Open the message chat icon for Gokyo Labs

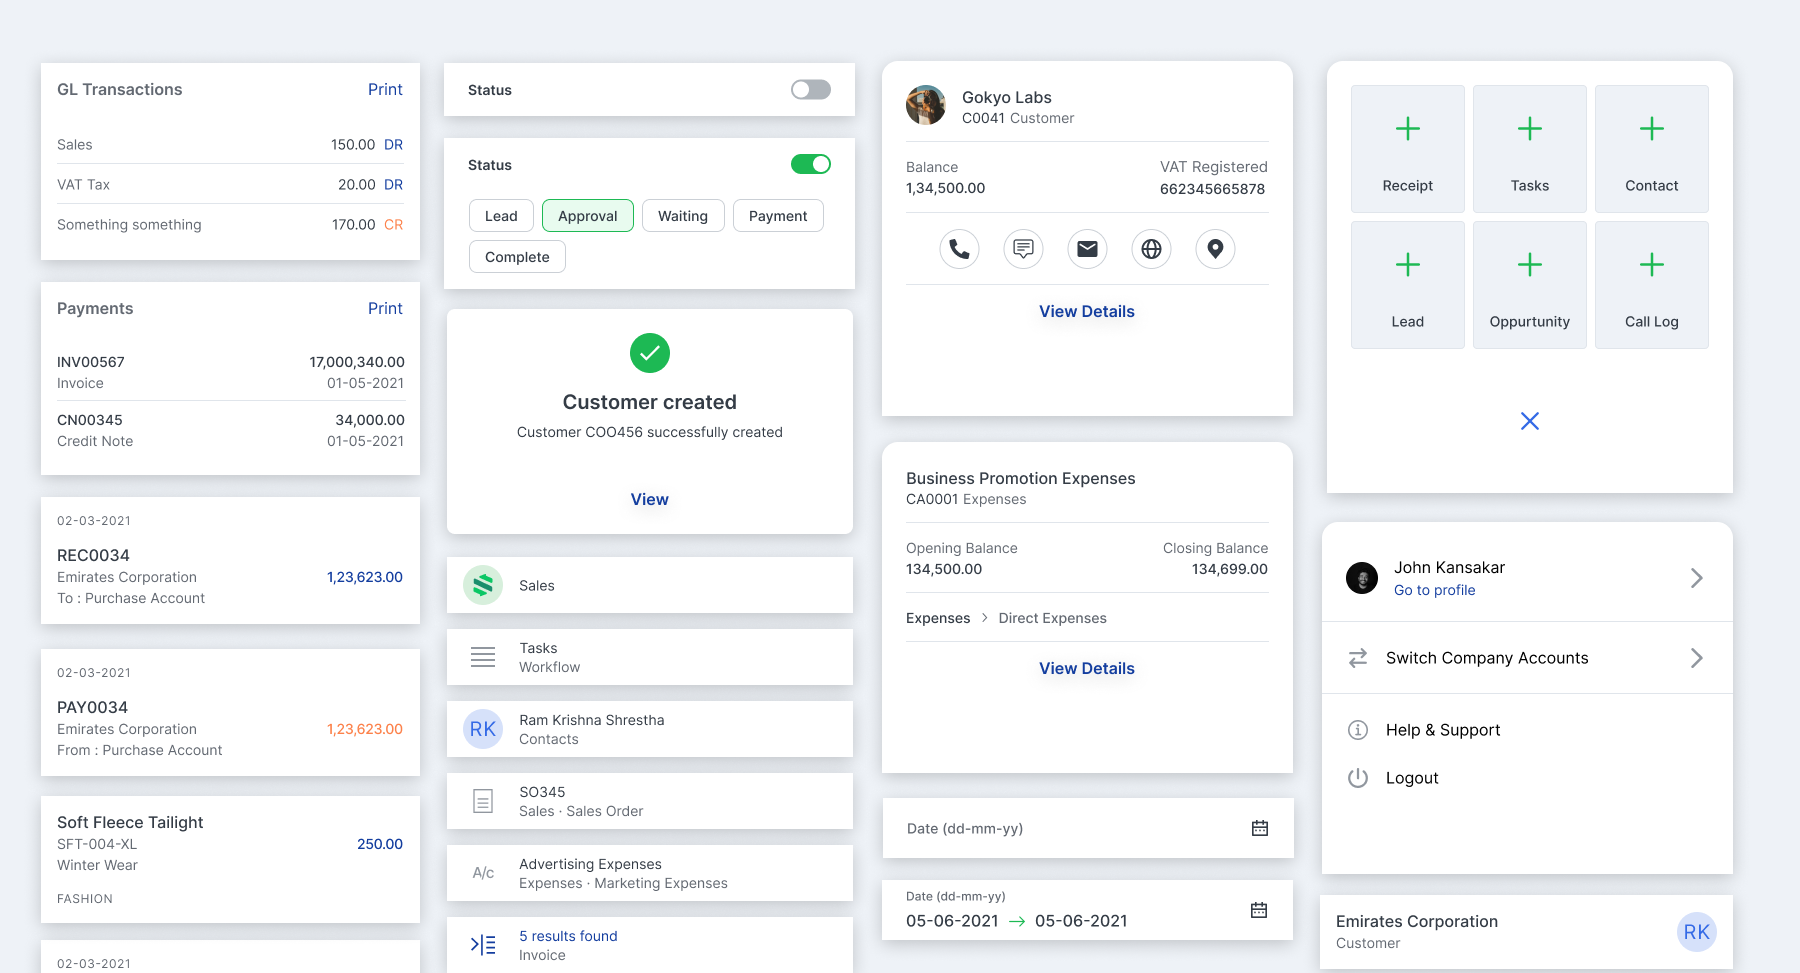(x=1023, y=249)
